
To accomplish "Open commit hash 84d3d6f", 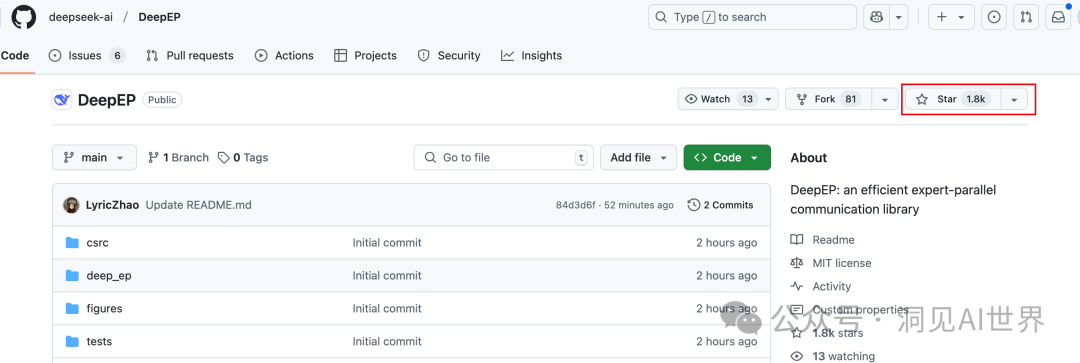I will (x=576, y=205).
